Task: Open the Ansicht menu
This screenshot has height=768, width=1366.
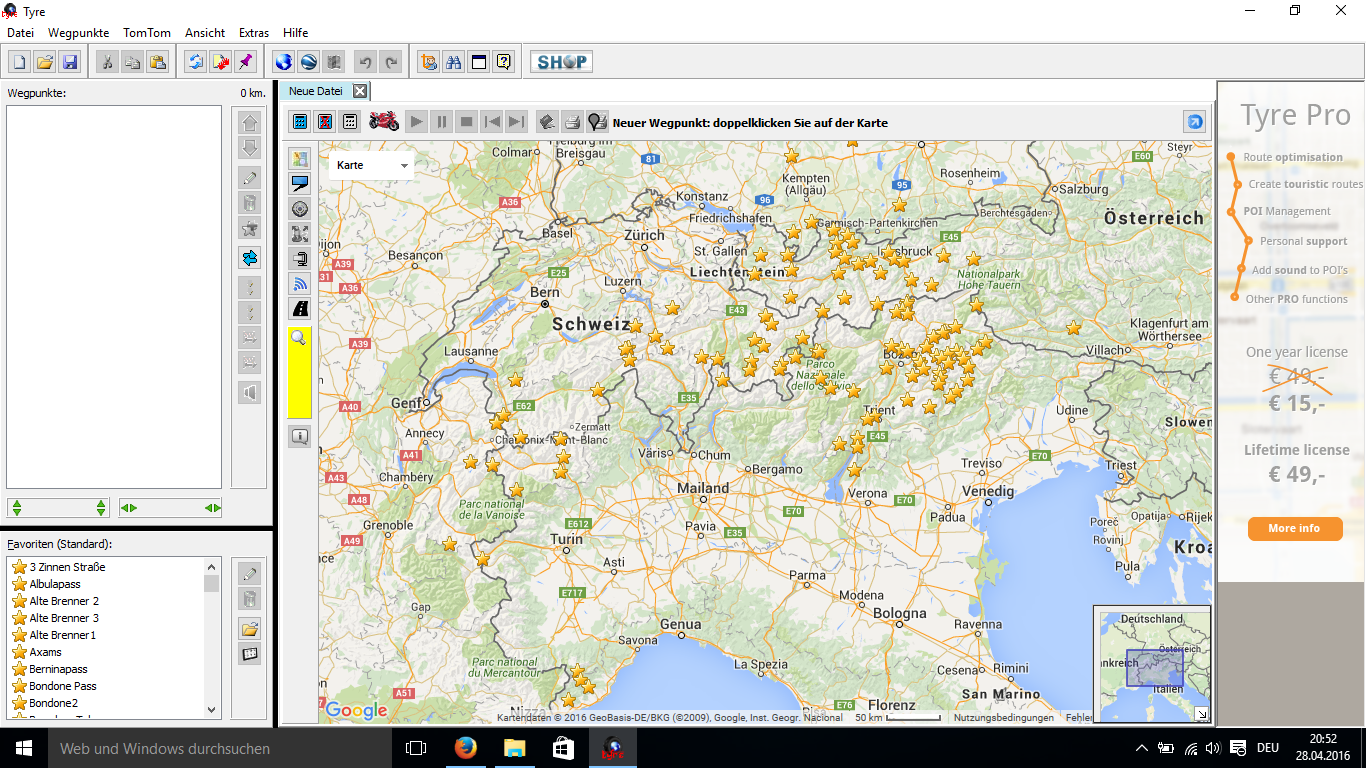Action: (205, 33)
